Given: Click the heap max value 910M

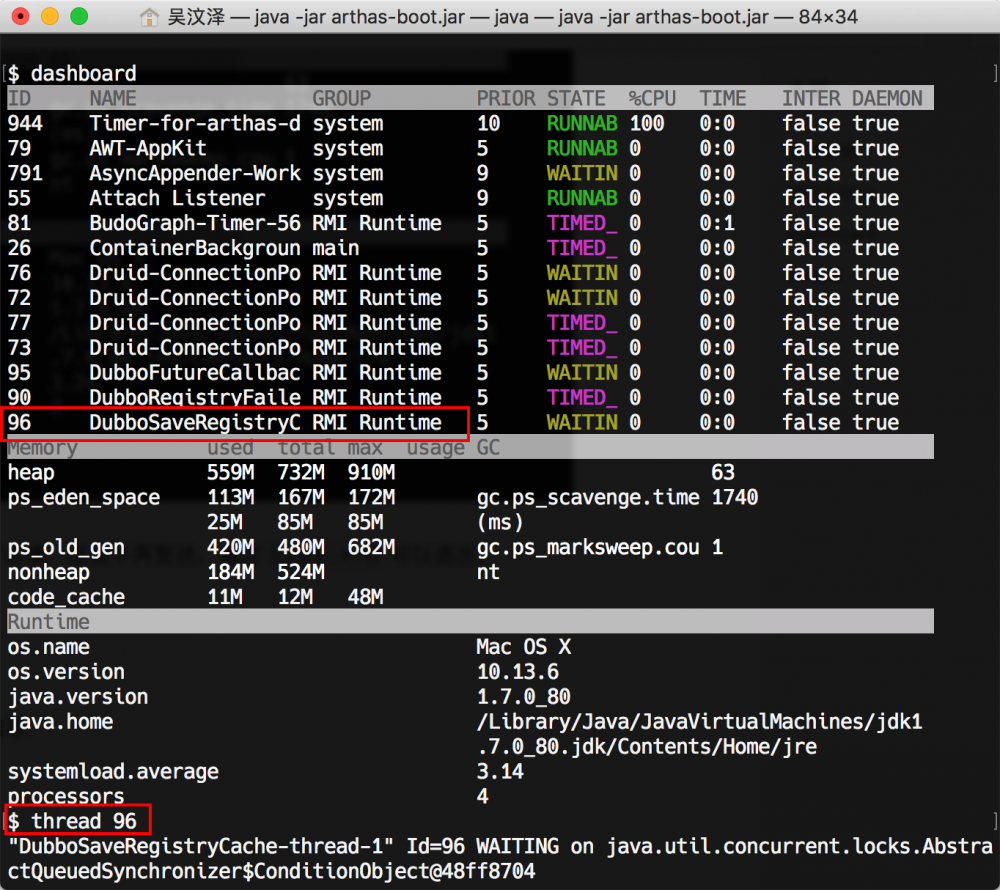Looking at the screenshot, I should point(371,472).
